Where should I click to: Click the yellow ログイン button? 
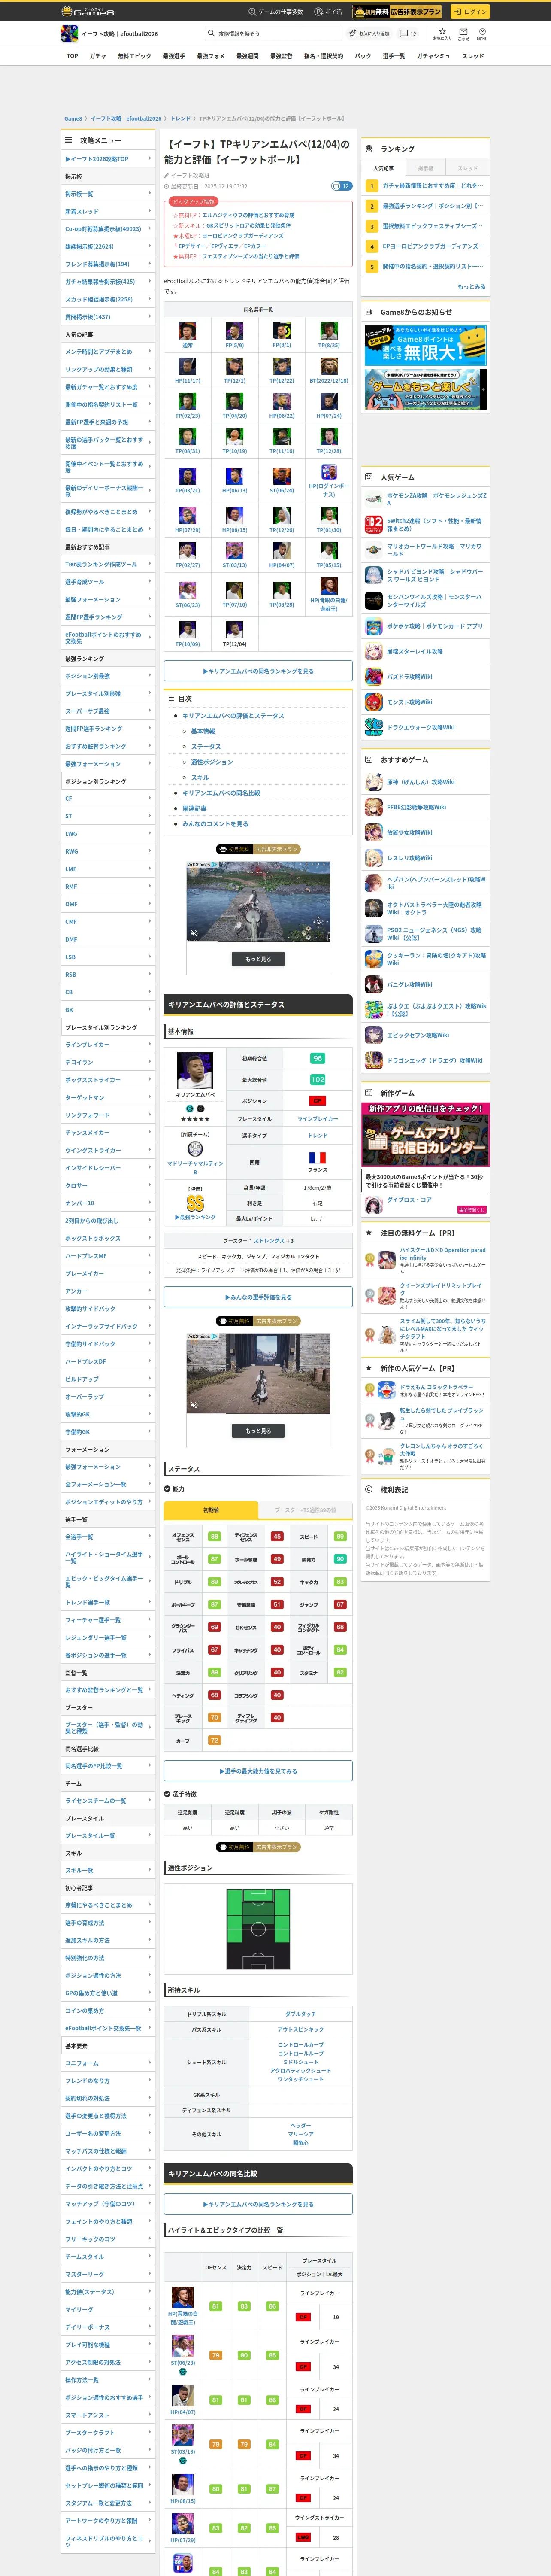pyautogui.click(x=469, y=12)
